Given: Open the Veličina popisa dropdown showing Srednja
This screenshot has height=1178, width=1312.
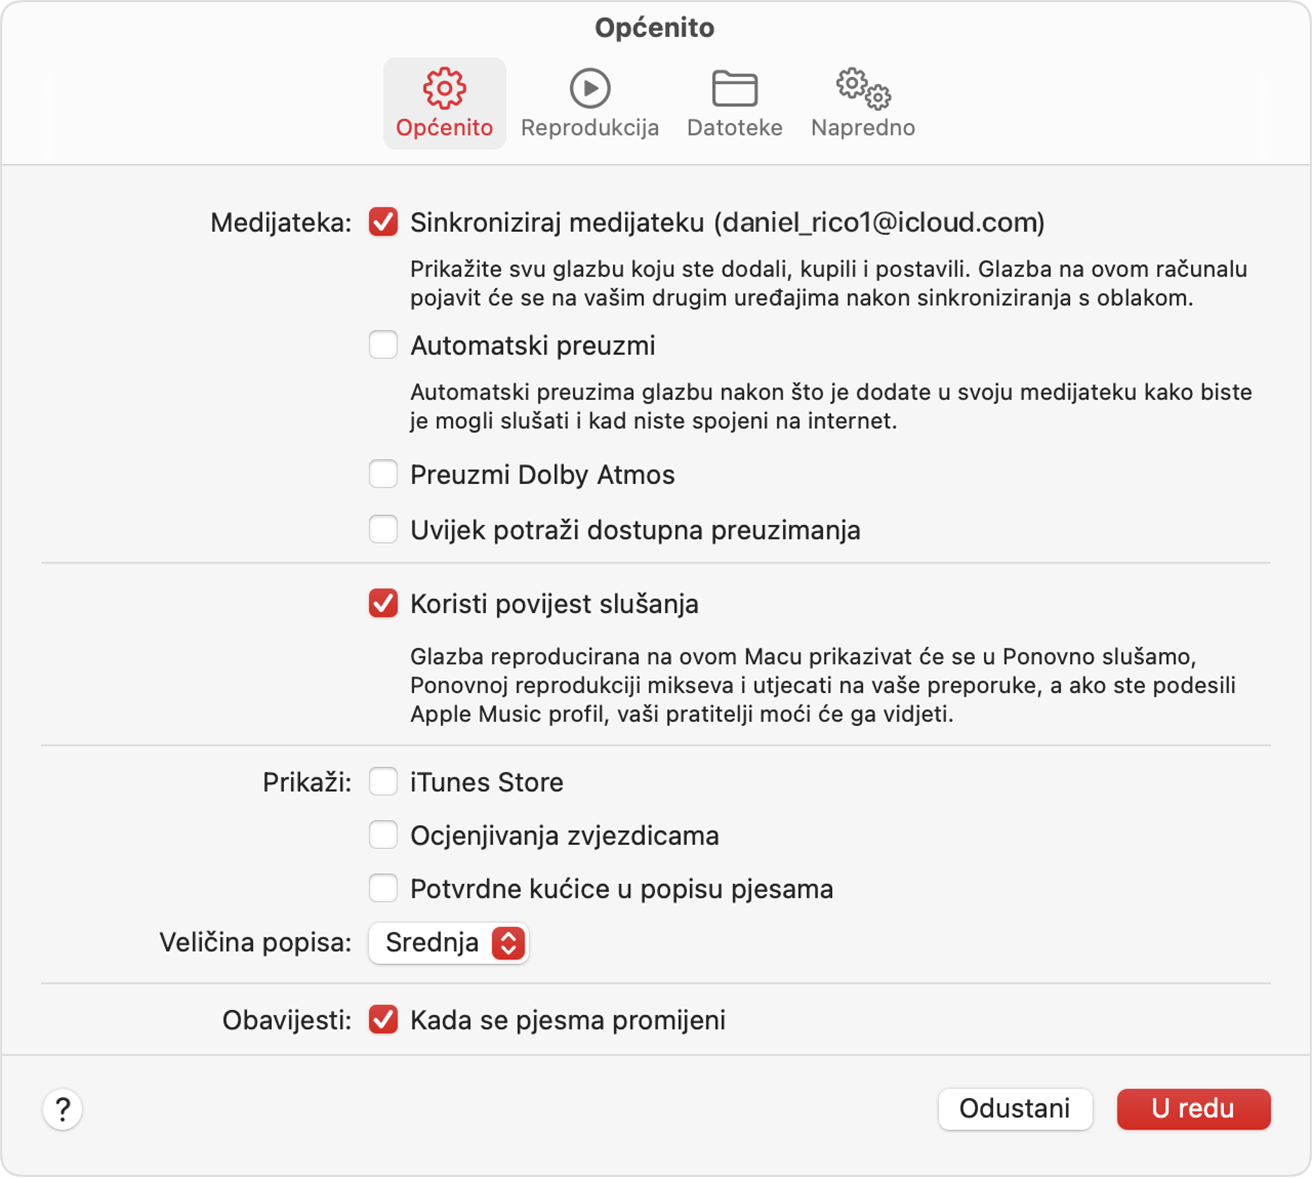Looking at the screenshot, I should tap(448, 942).
